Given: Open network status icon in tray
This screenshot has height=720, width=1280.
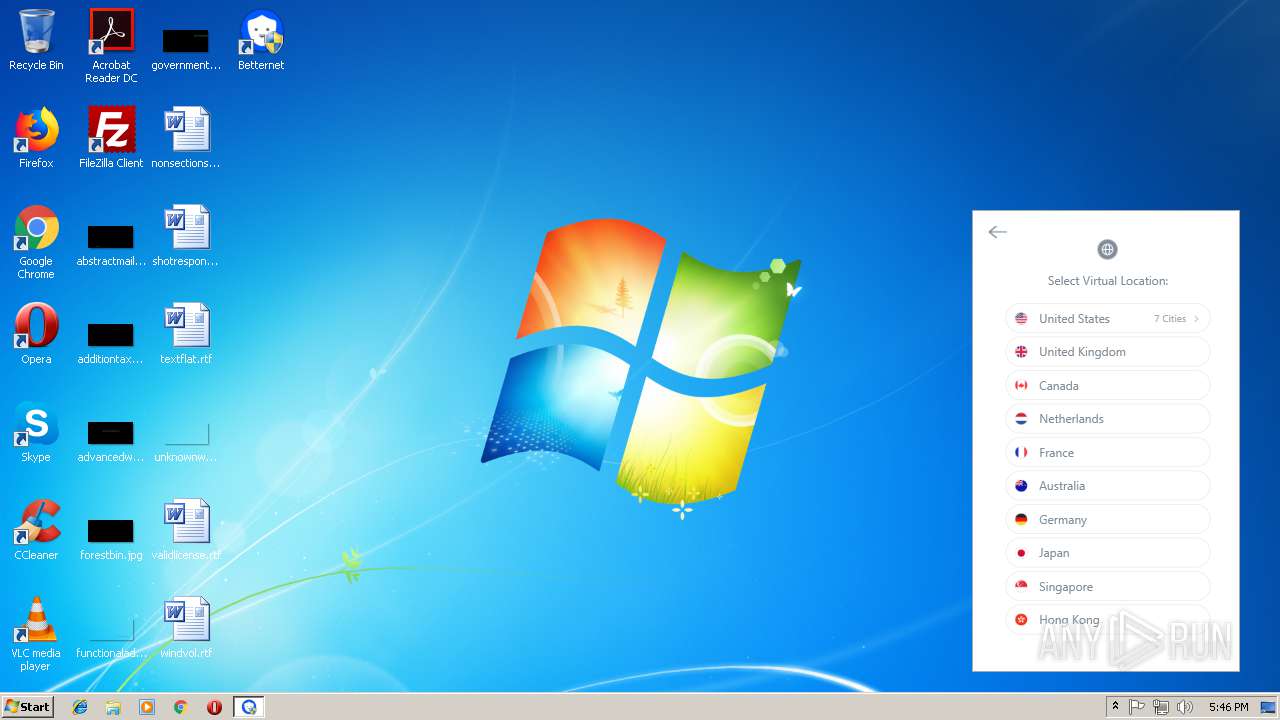Looking at the screenshot, I should point(1160,707).
